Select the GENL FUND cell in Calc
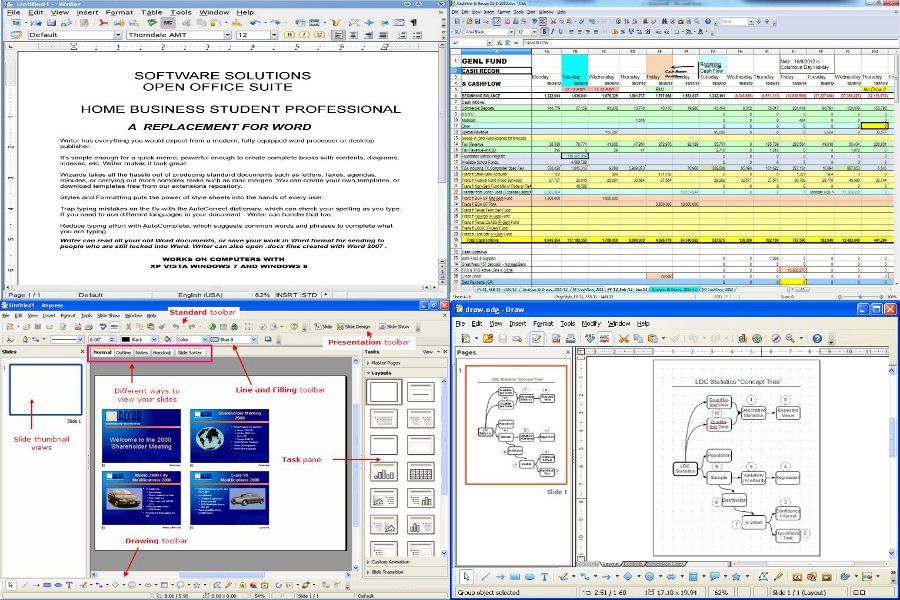The image size is (900, 600). [x=496, y=61]
